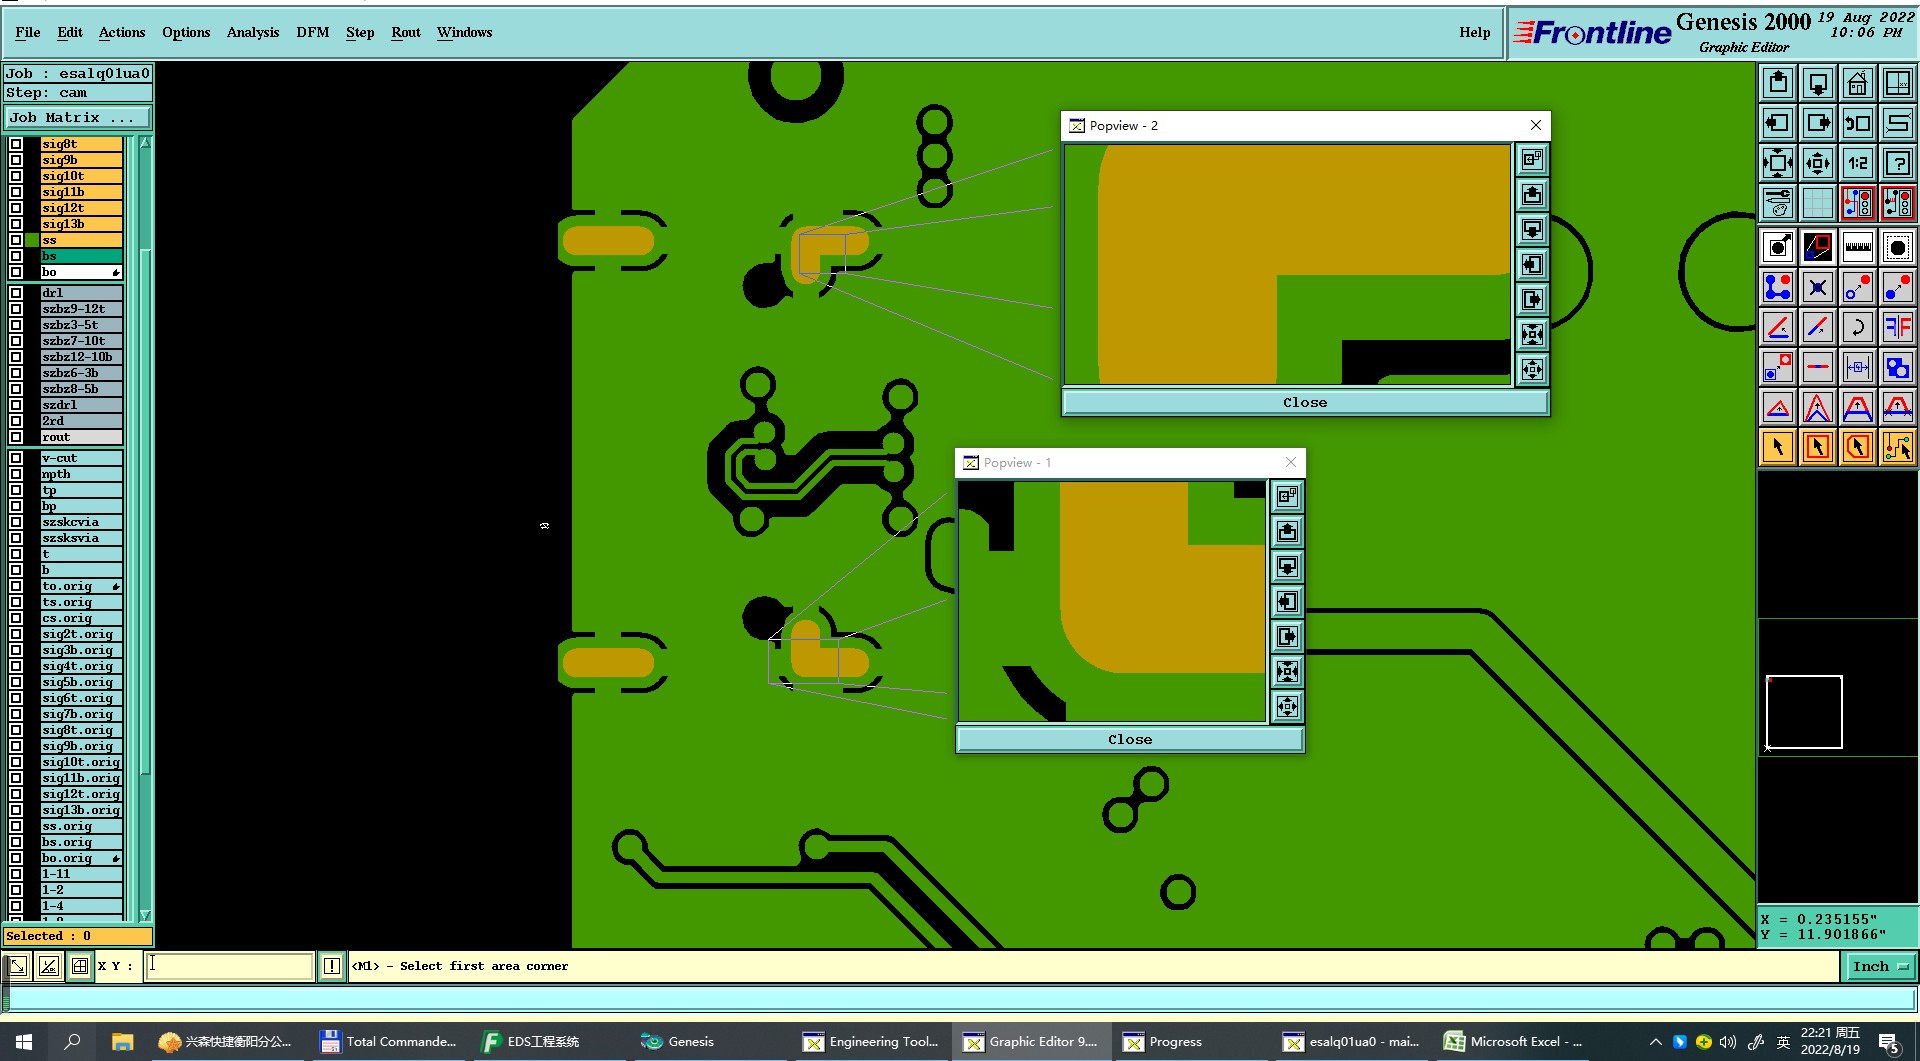Open the Help menu
Image resolution: width=1920 pixels, height=1061 pixels.
click(1475, 32)
